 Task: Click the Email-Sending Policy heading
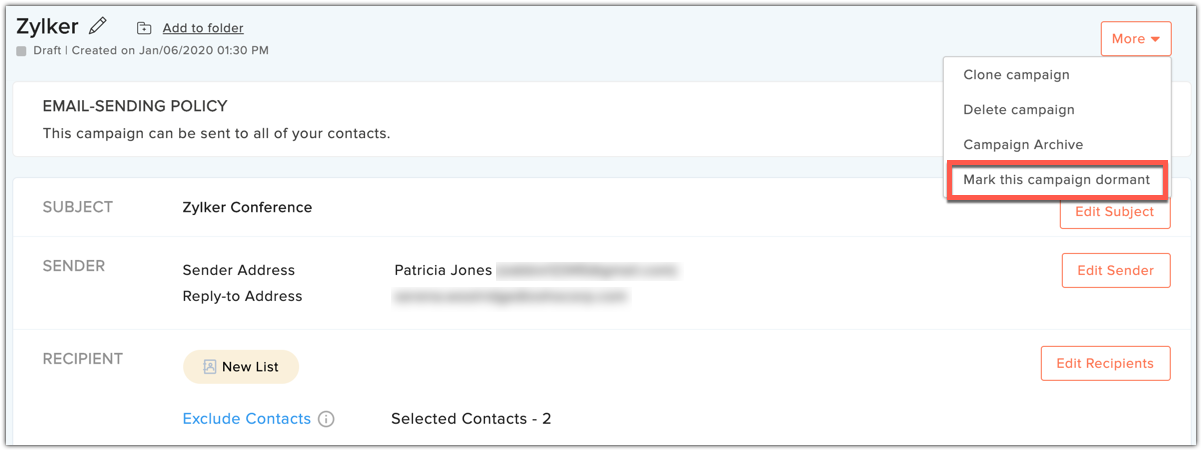point(135,106)
